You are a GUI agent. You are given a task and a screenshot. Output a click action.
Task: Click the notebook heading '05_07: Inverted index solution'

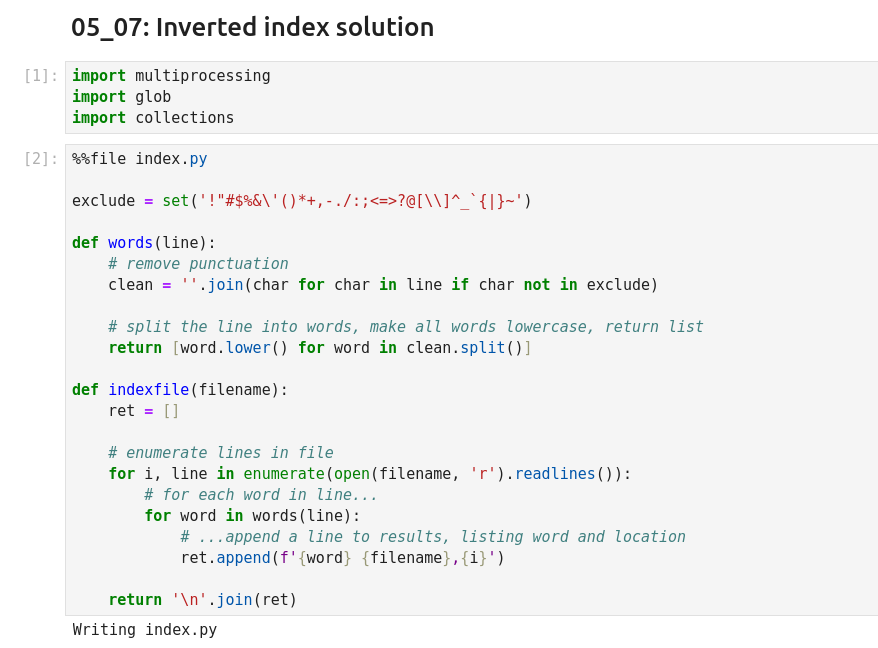point(252,27)
